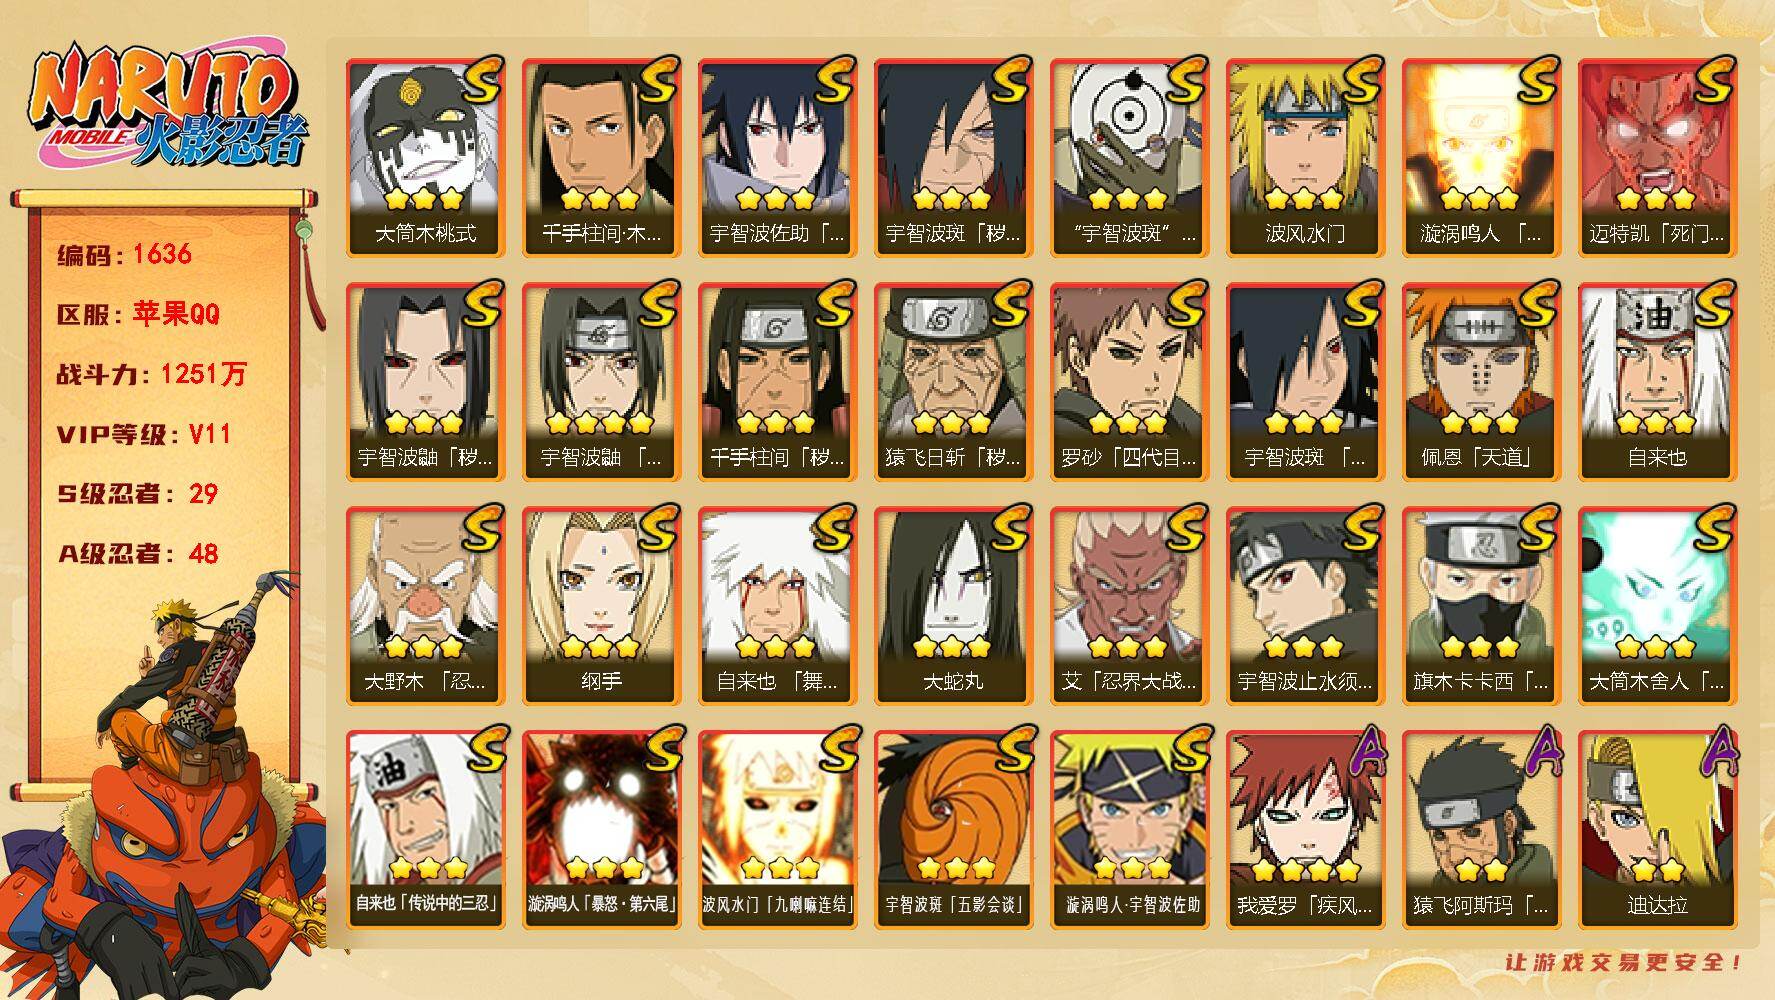The width and height of the screenshot is (1775, 1000).
Task: Open the 大蛇丸 character card
Action: pos(953,606)
